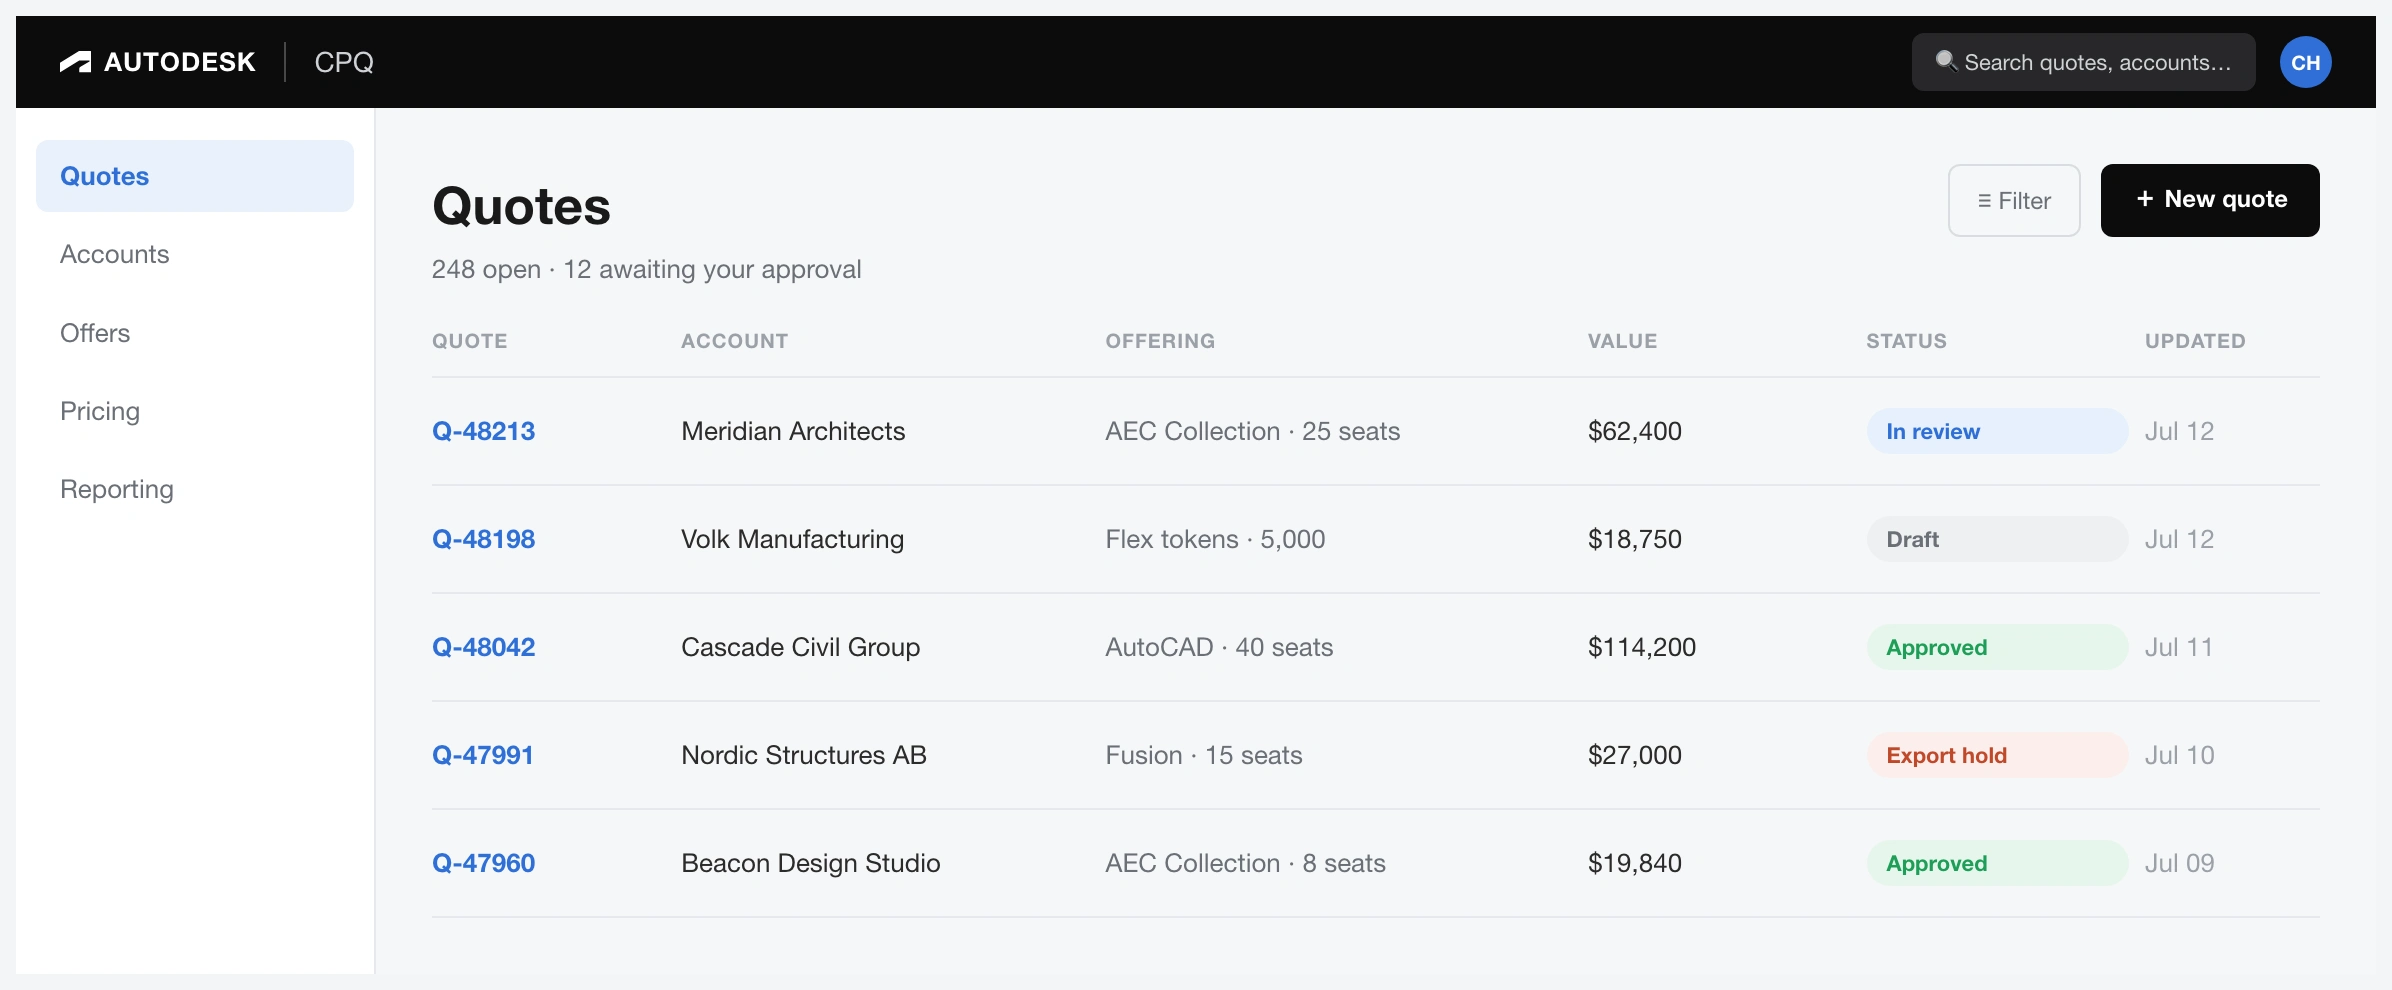Click the Quotes page heading
This screenshot has height=990, width=2392.
(521, 206)
